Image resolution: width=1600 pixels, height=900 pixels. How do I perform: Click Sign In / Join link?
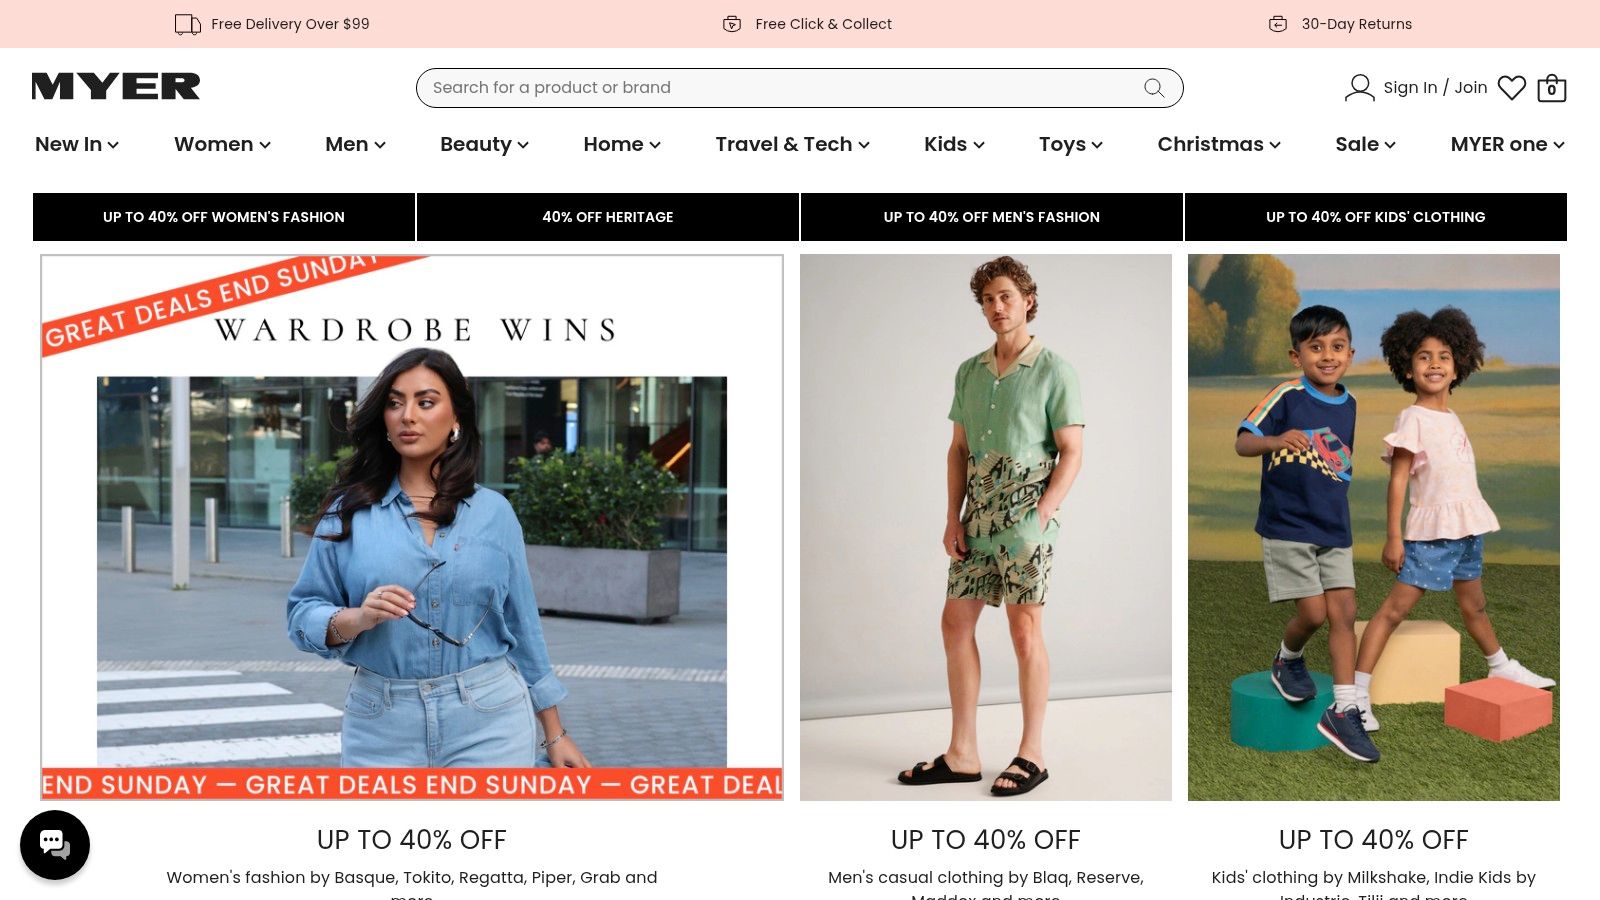1435,88
